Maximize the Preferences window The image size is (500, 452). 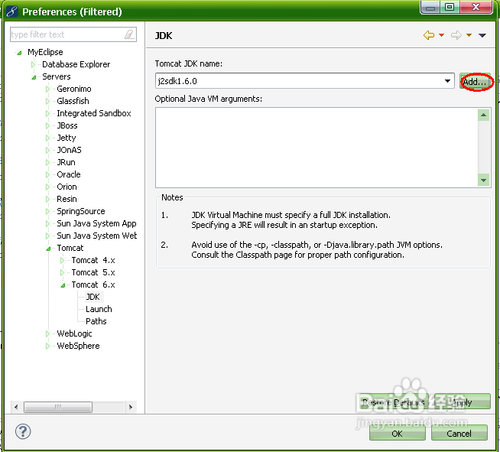point(450,7)
